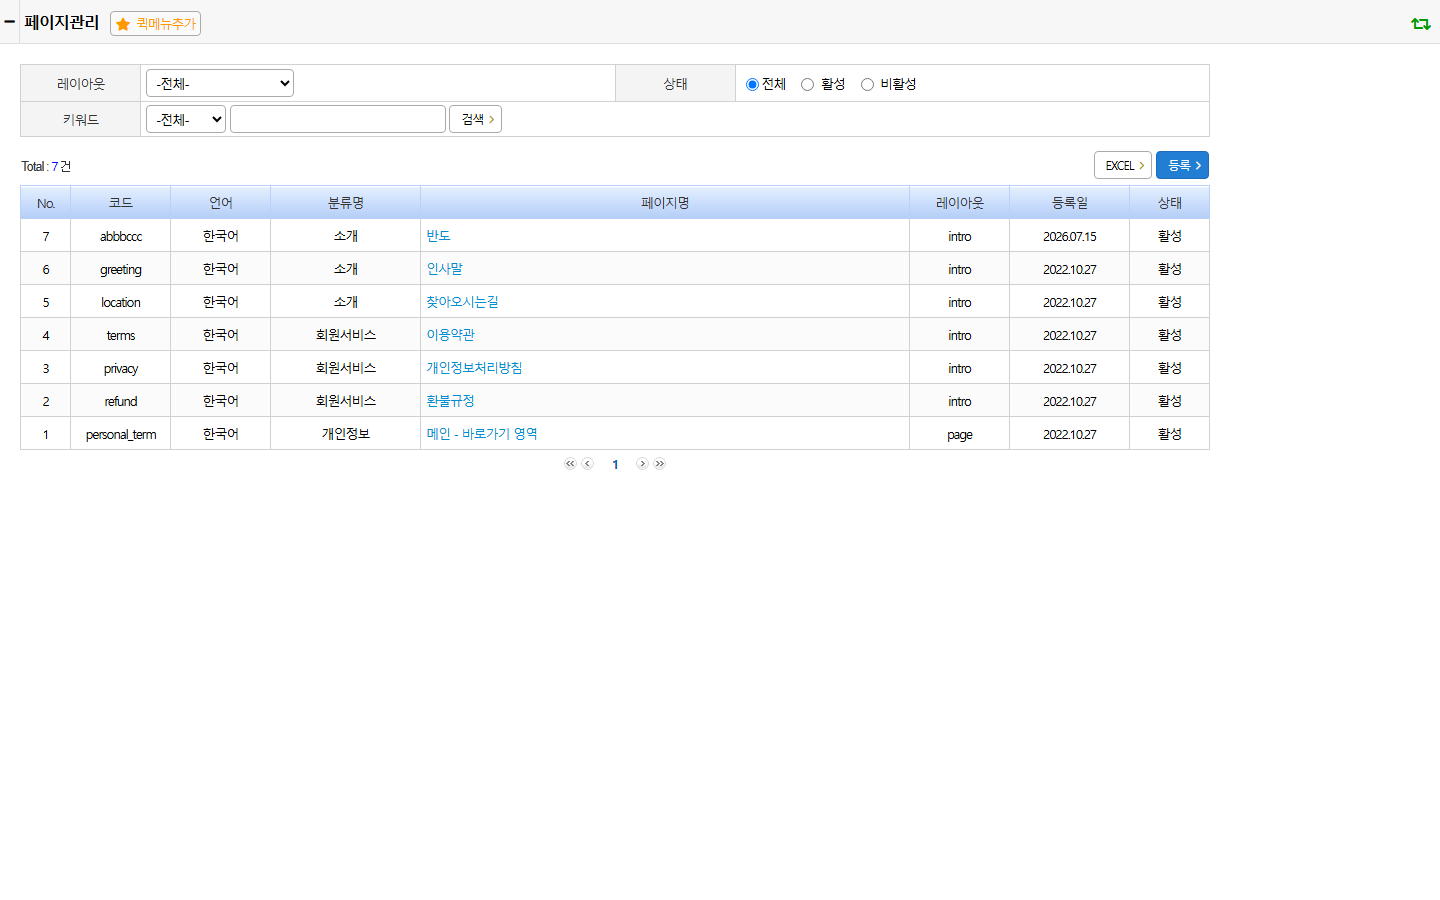Select the 비활성 status radio button
This screenshot has width=1440, height=900.
click(x=867, y=84)
